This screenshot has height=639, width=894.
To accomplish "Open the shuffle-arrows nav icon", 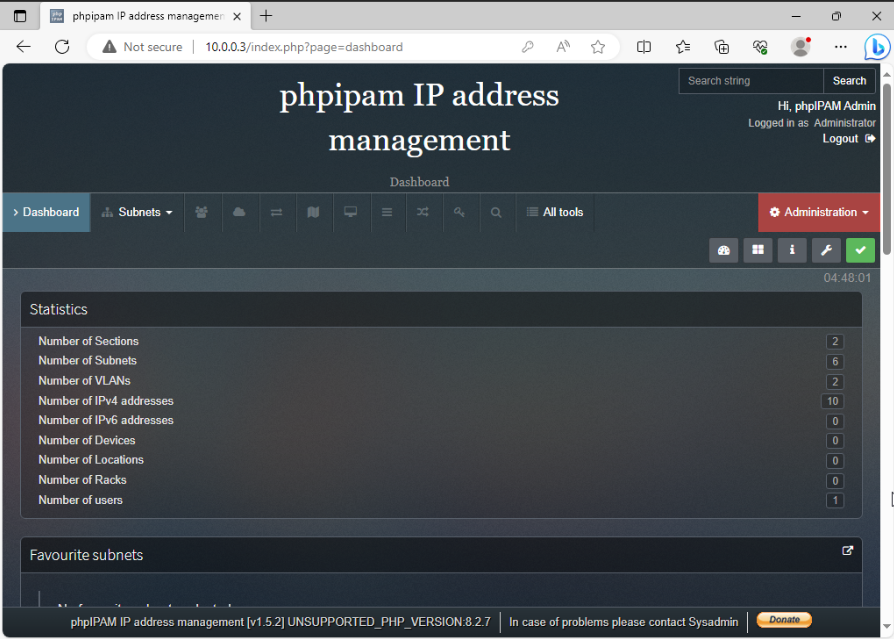I will coord(422,212).
